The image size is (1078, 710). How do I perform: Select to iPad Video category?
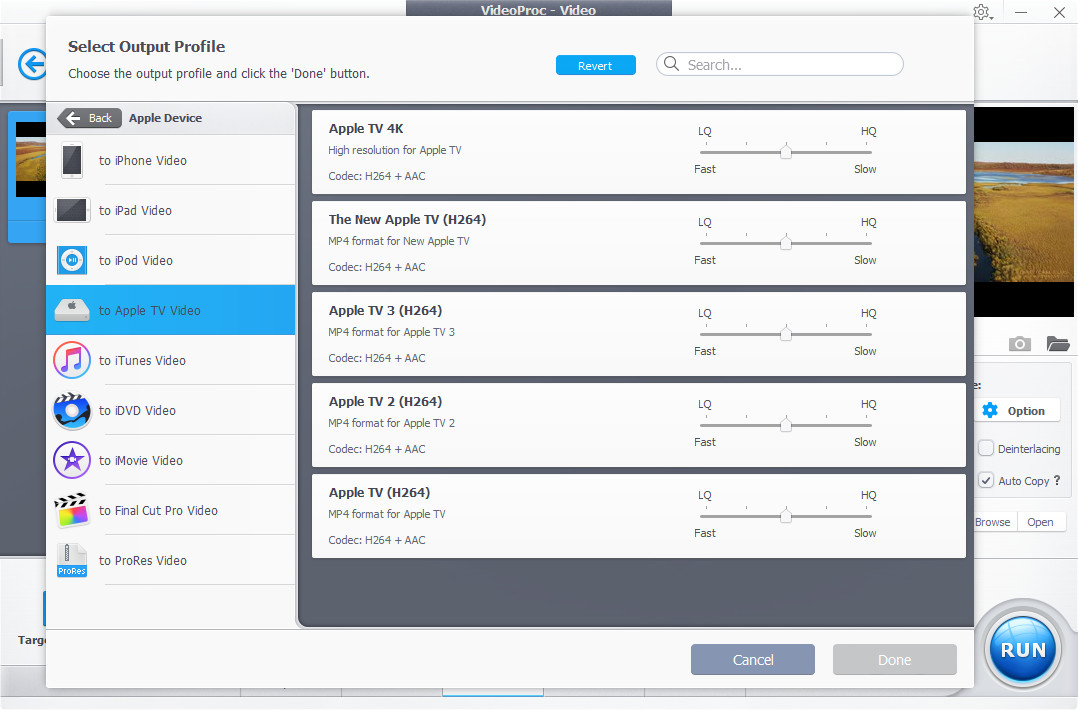pyautogui.click(x=170, y=210)
